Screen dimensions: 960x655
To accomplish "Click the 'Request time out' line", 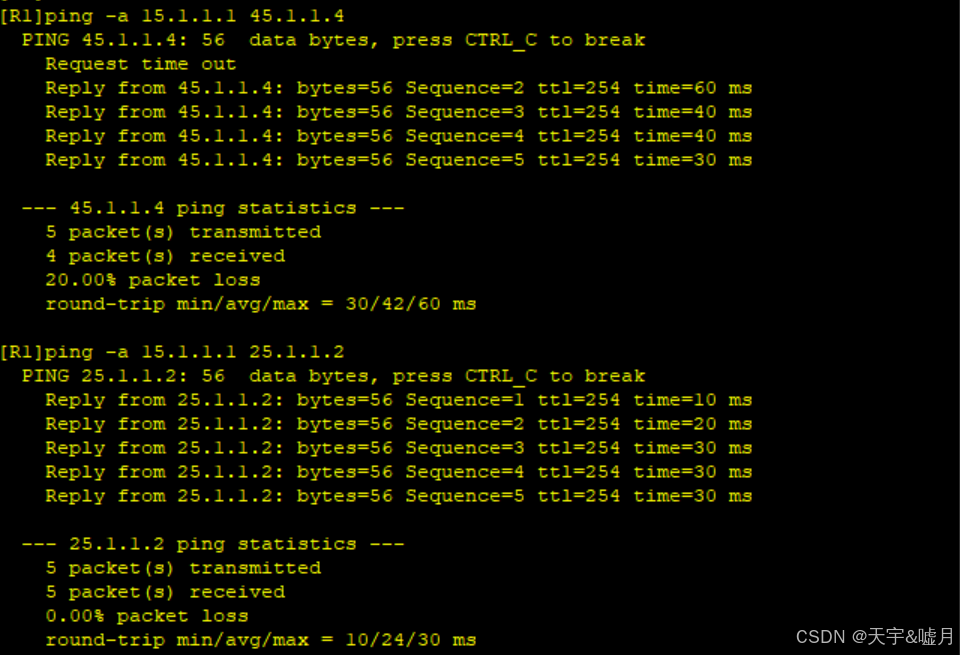I will [140, 64].
